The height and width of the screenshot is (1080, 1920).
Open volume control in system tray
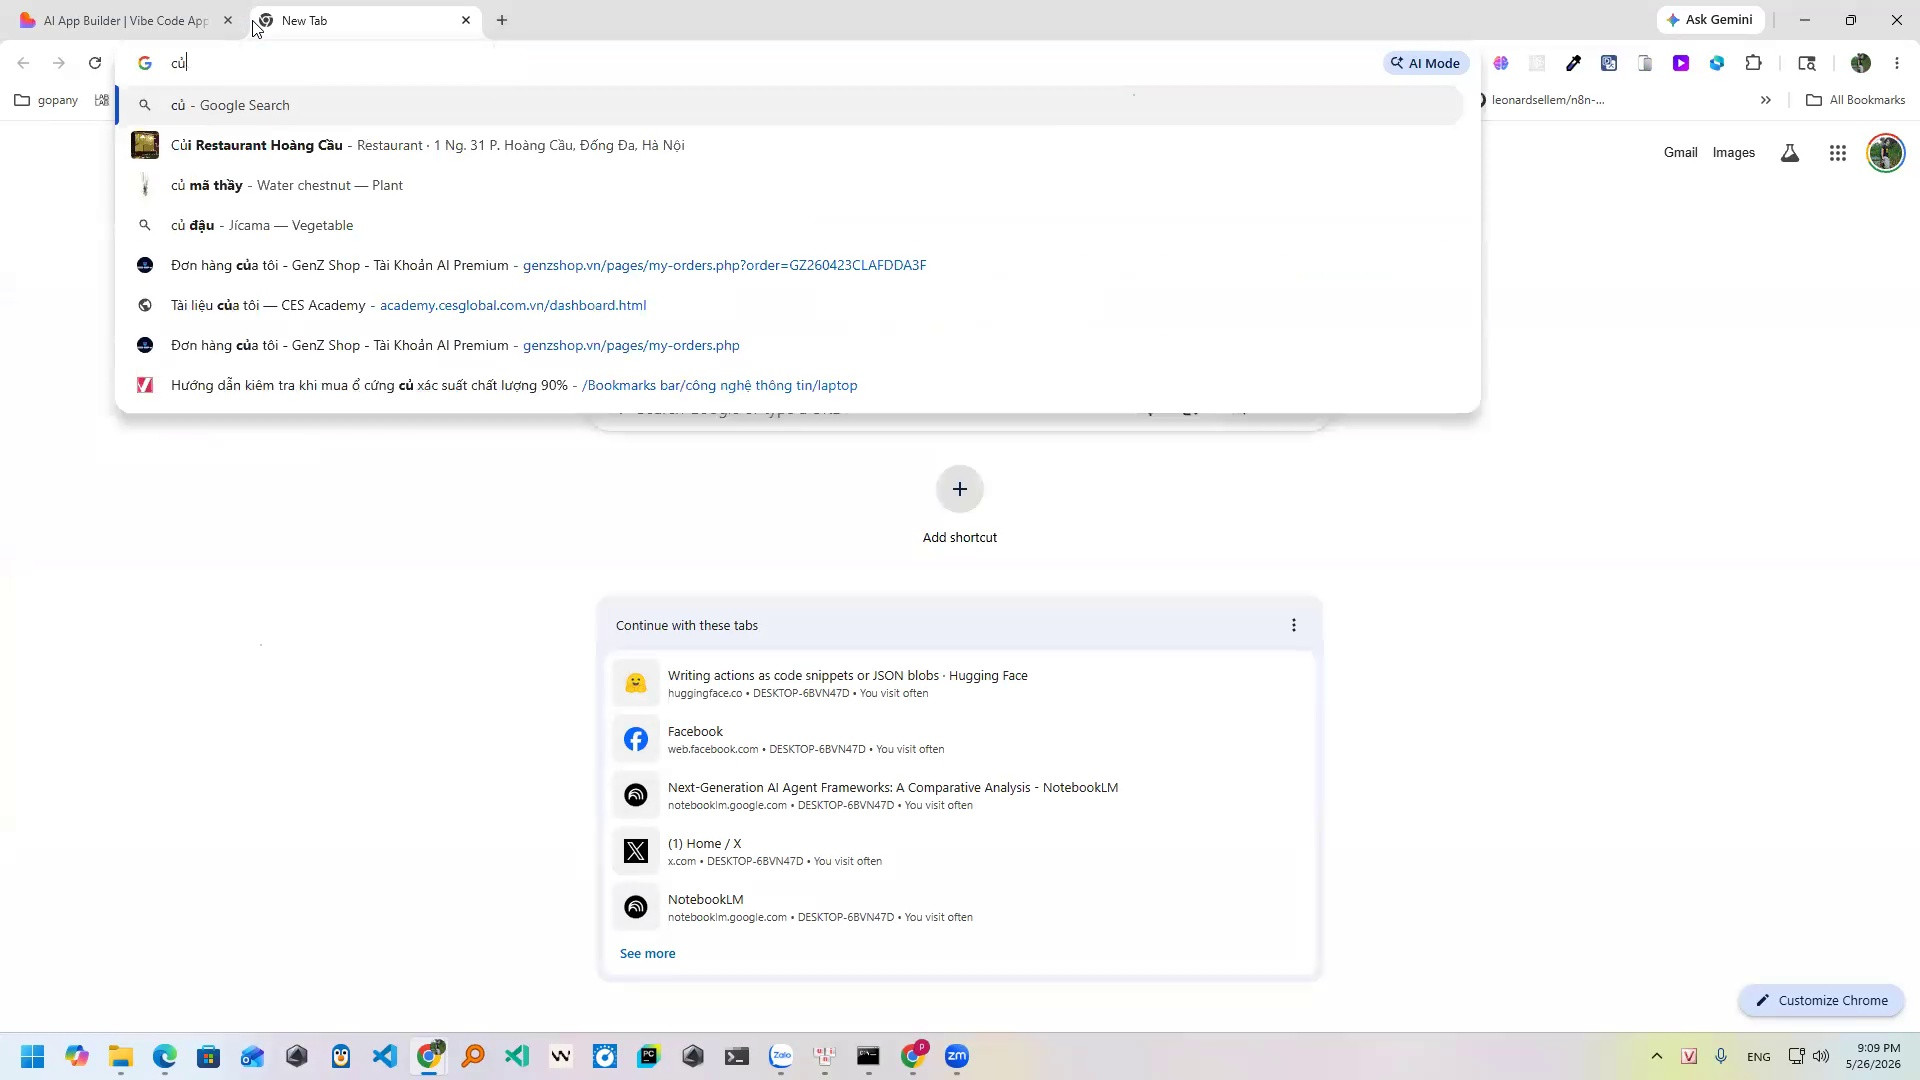(x=1821, y=1056)
